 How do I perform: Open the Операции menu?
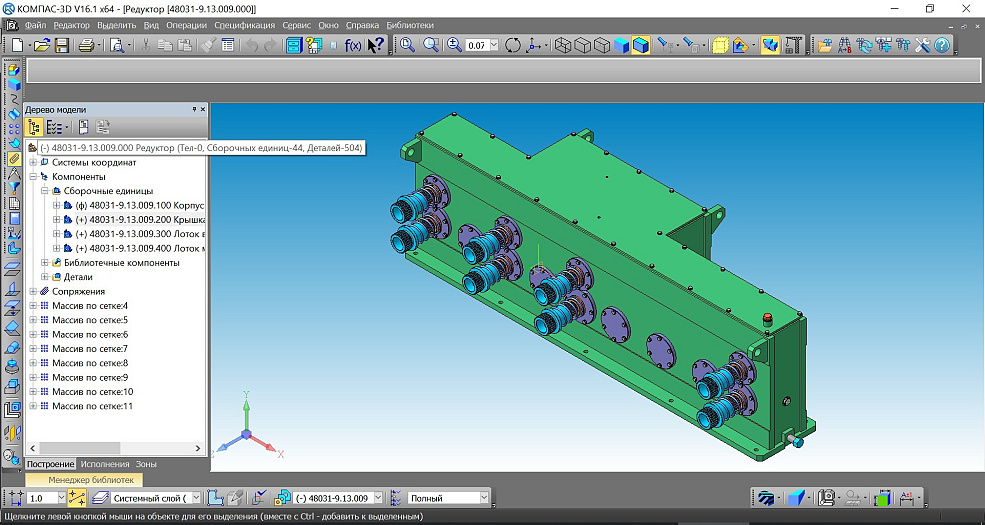186,24
